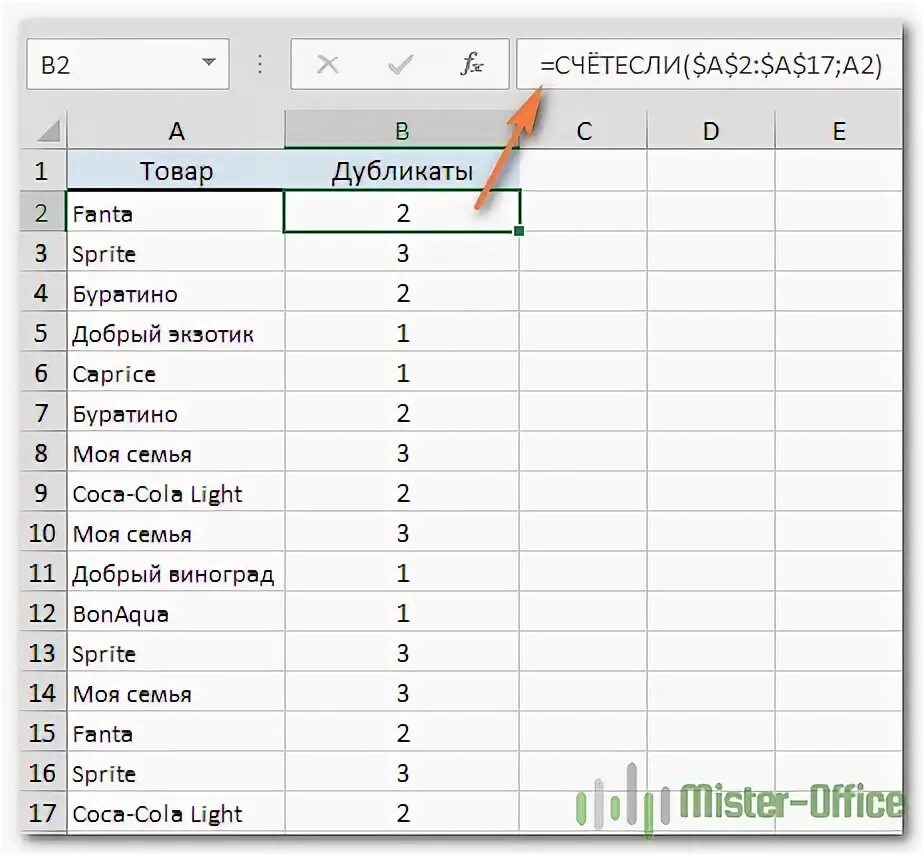Select cell B3 with value 3
924x856 pixels.
pyautogui.click(x=402, y=252)
